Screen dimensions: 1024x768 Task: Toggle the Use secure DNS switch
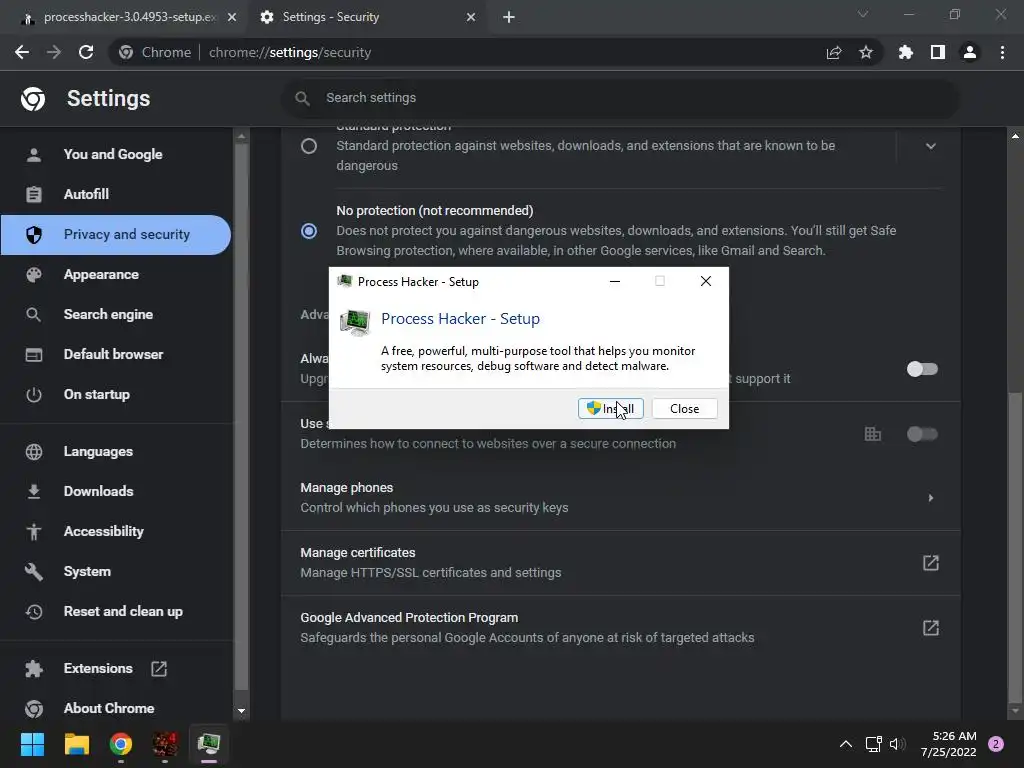click(922, 434)
